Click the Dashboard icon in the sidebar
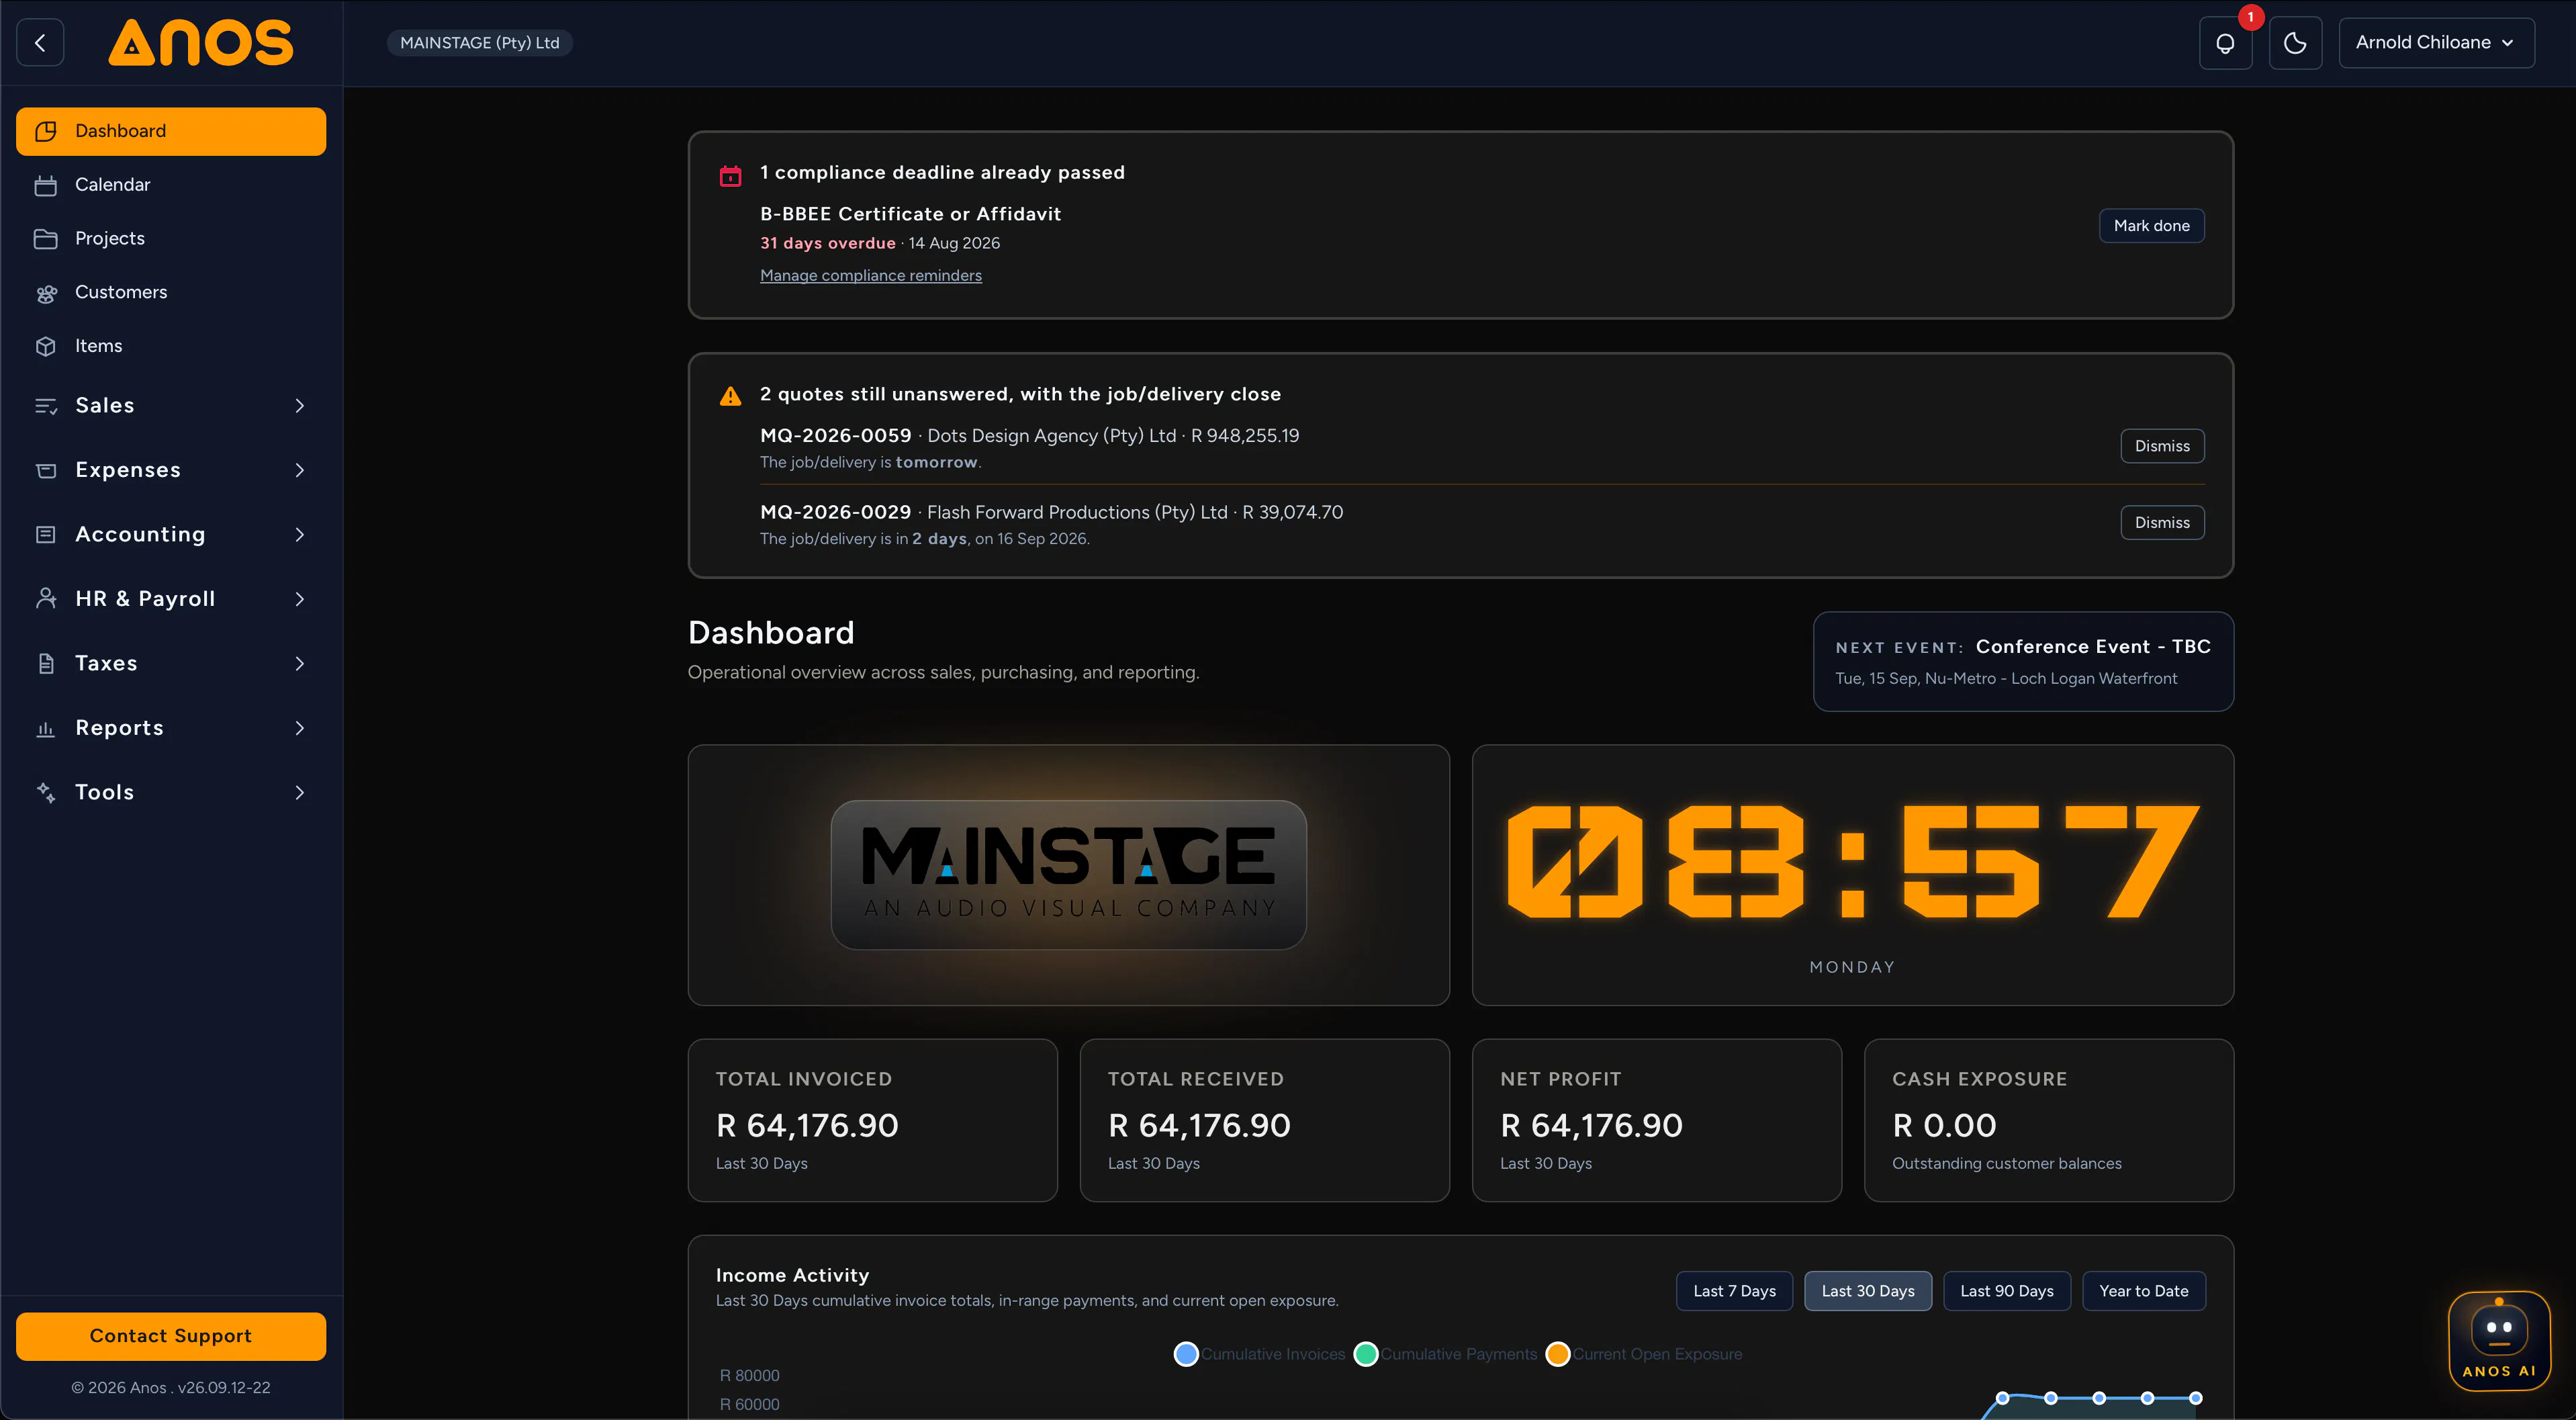The height and width of the screenshot is (1420, 2576). pyautogui.click(x=46, y=131)
